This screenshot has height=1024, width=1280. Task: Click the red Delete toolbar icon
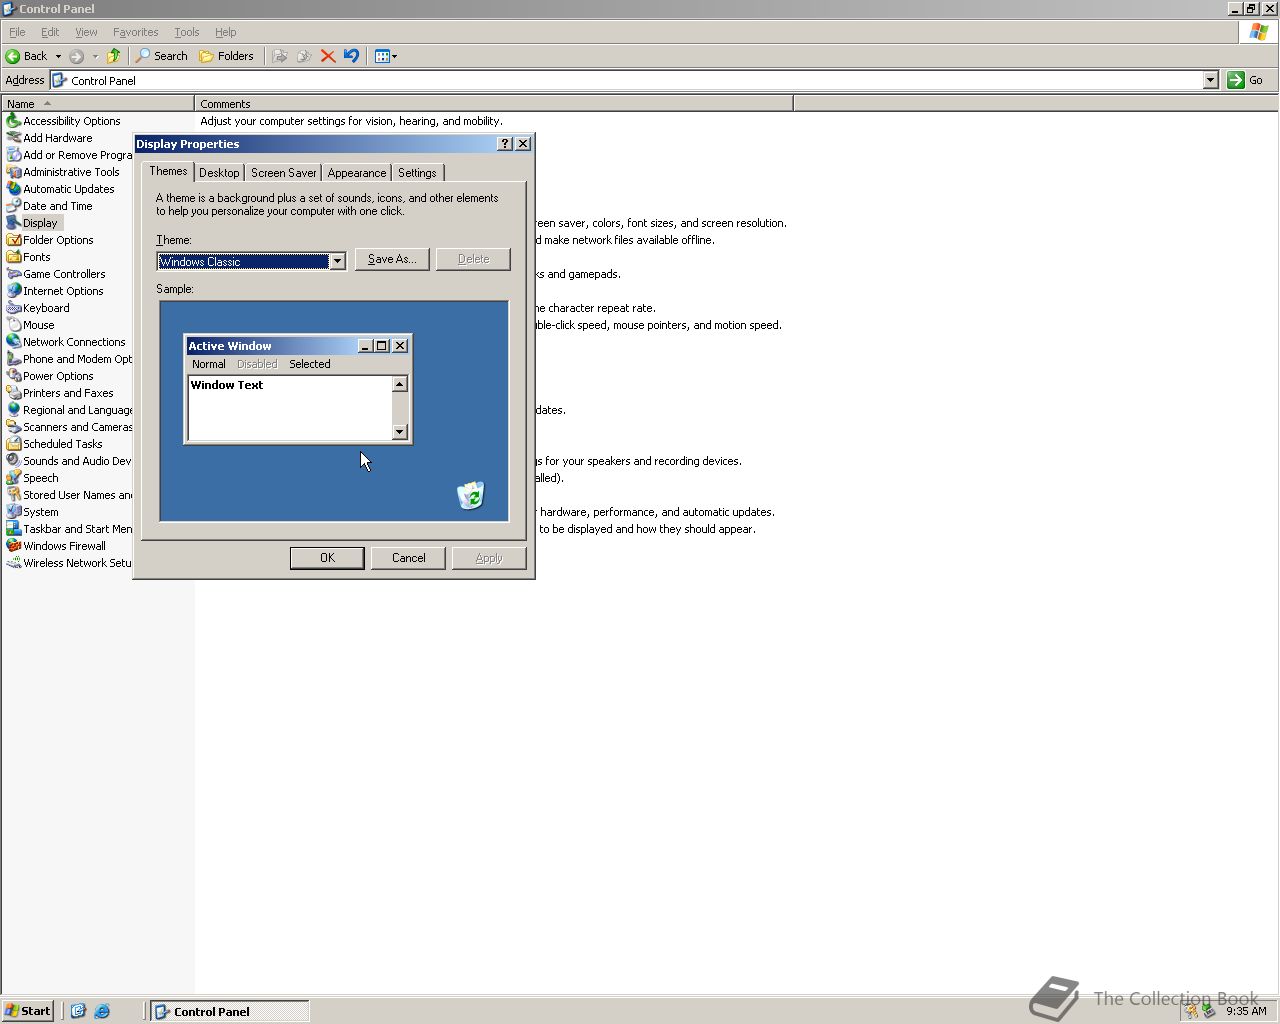328,56
